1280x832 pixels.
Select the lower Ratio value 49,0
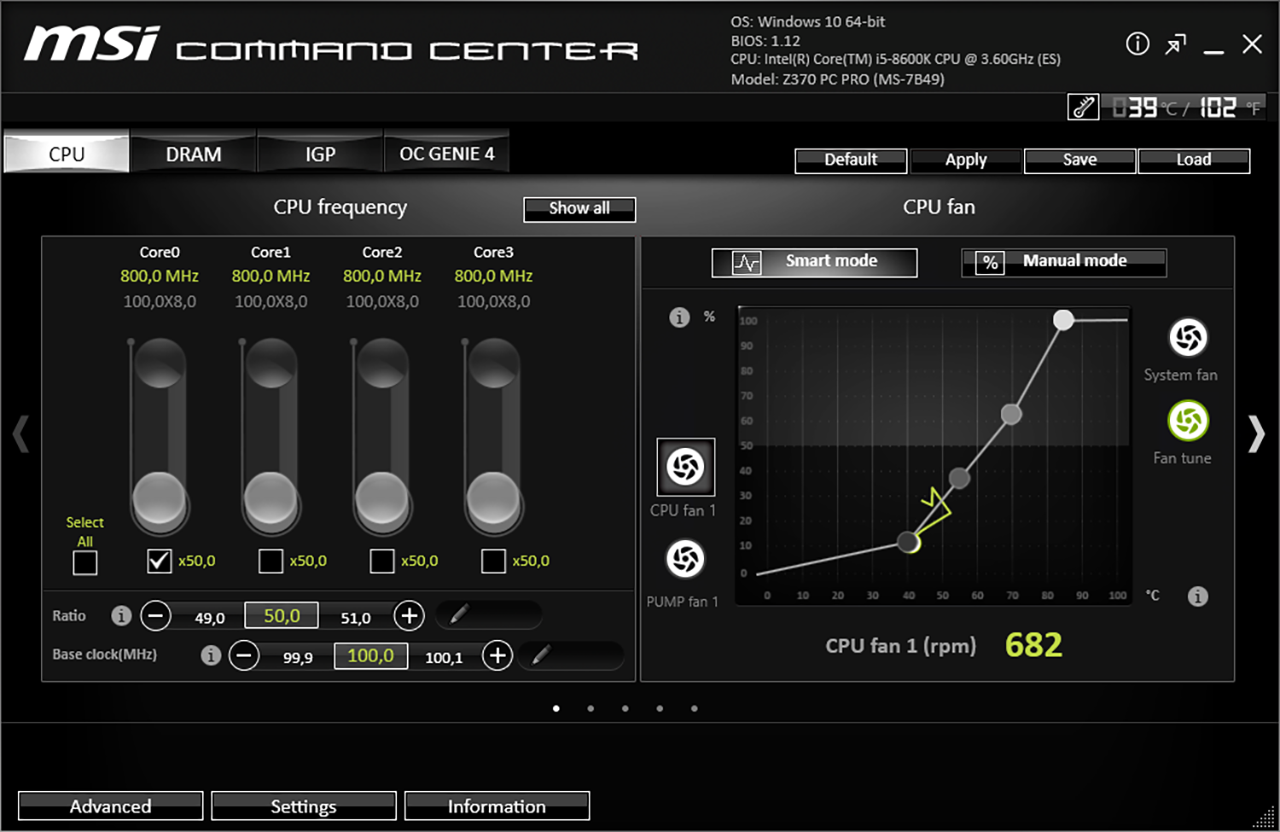point(209,618)
